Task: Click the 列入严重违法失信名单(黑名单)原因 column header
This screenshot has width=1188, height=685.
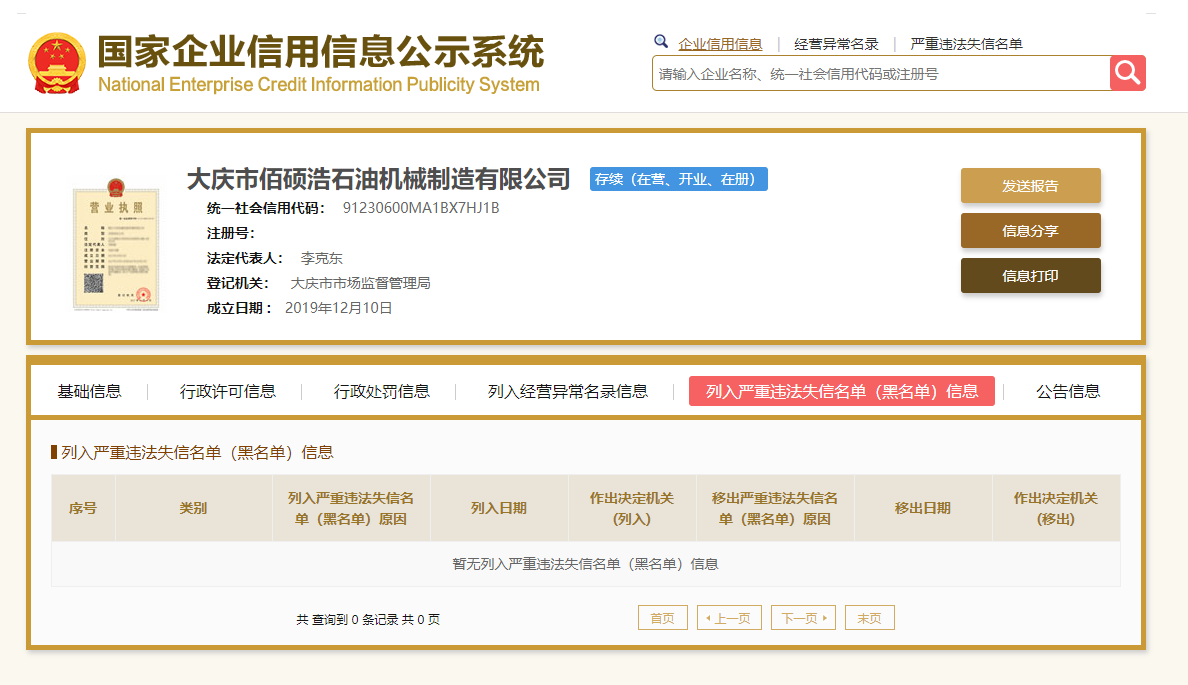Action: click(351, 508)
